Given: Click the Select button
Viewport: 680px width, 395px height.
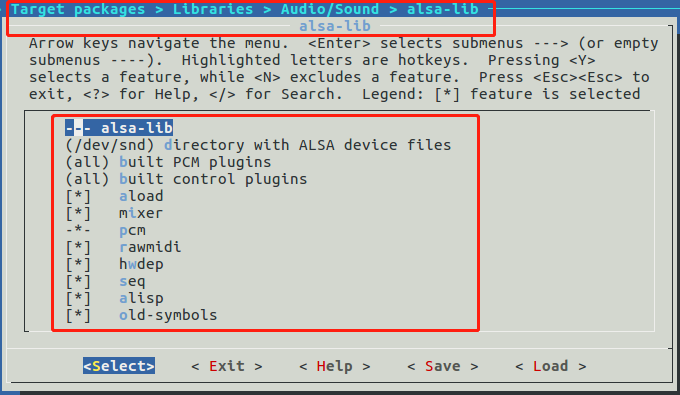Looking at the screenshot, I should point(119,366).
